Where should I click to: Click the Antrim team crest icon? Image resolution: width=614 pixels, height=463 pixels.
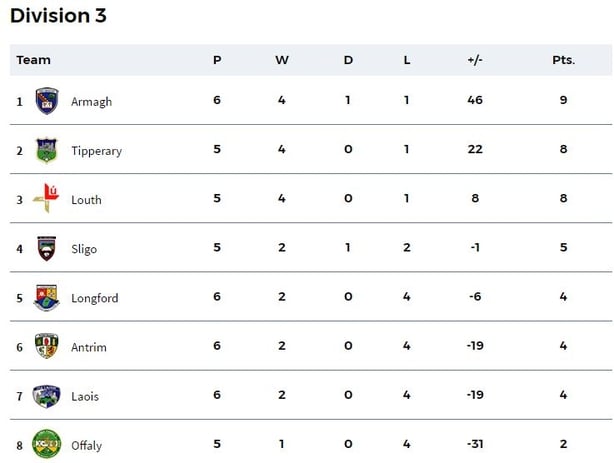tap(47, 346)
